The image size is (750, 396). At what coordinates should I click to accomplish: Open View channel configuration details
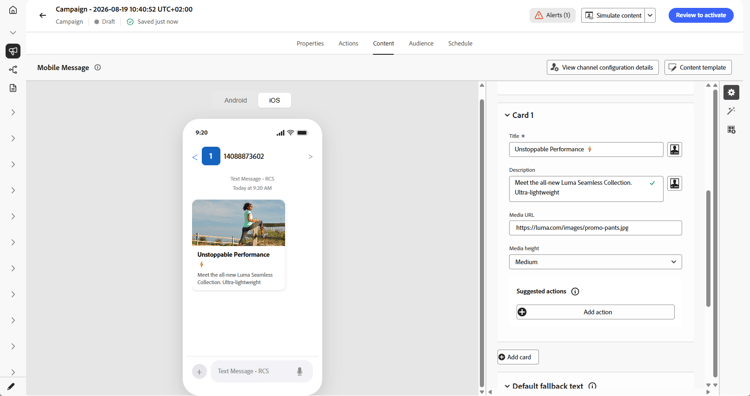tap(602, 67)
